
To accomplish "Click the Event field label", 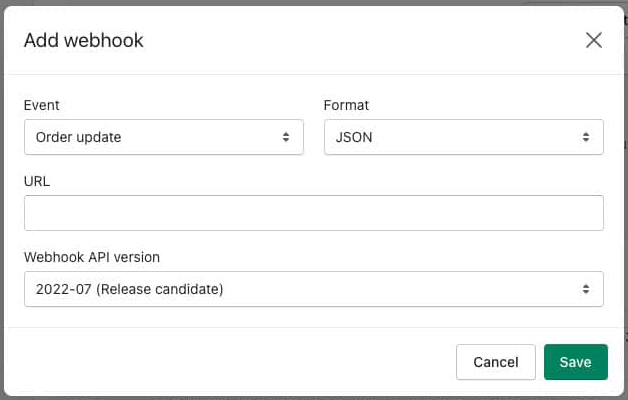I will point(42,105).
